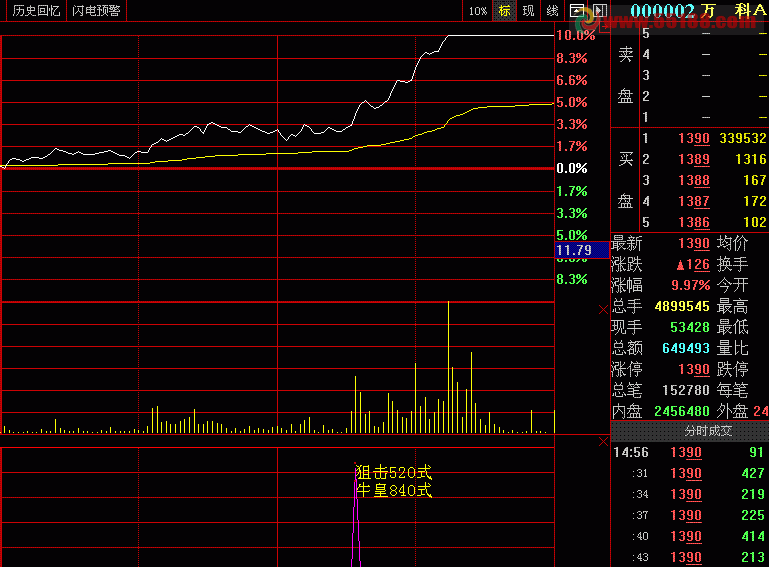Close the indicator sub-chart with its red X
769x567 pixels.
603,442
